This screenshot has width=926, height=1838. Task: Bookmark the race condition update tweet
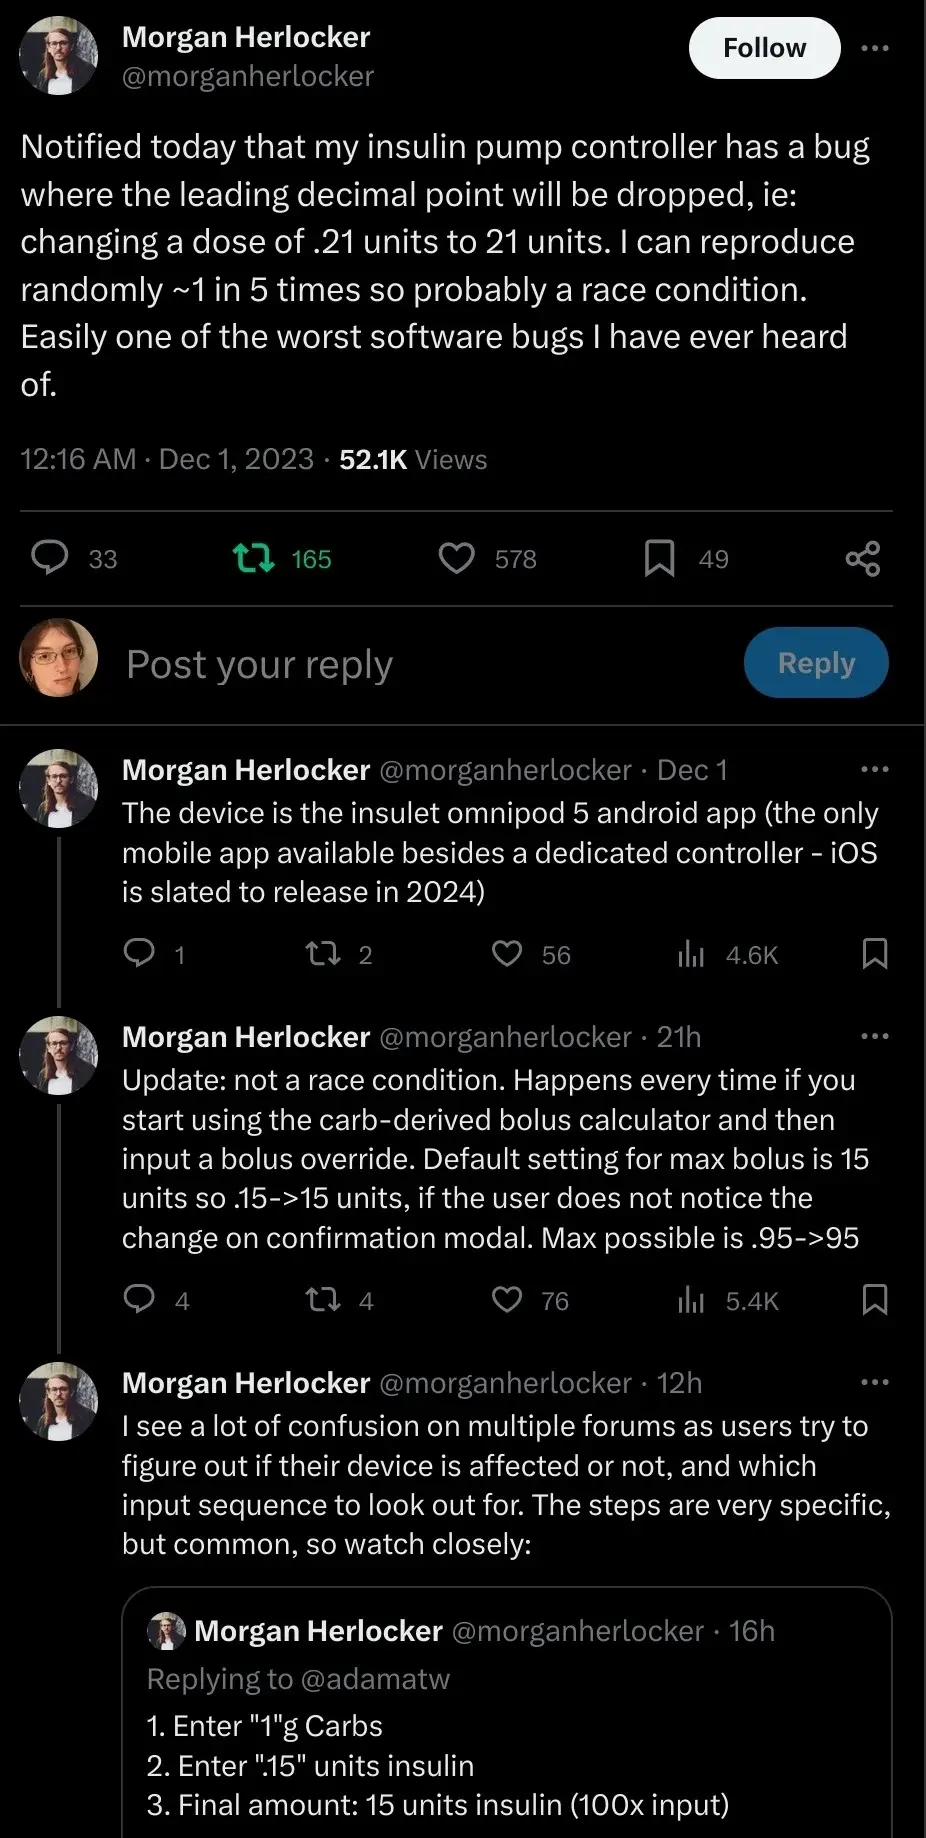(875, 1299)
